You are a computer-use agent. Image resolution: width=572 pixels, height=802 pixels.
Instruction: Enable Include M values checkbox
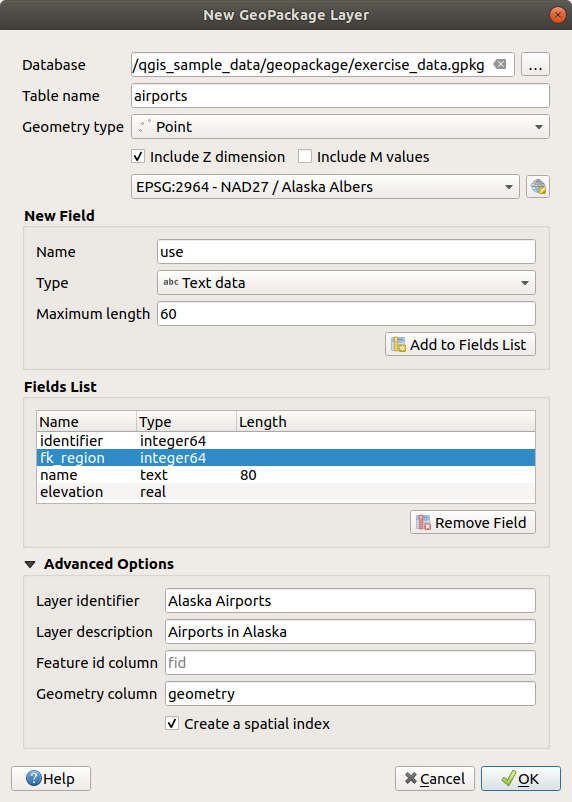(x=305, y=157)
